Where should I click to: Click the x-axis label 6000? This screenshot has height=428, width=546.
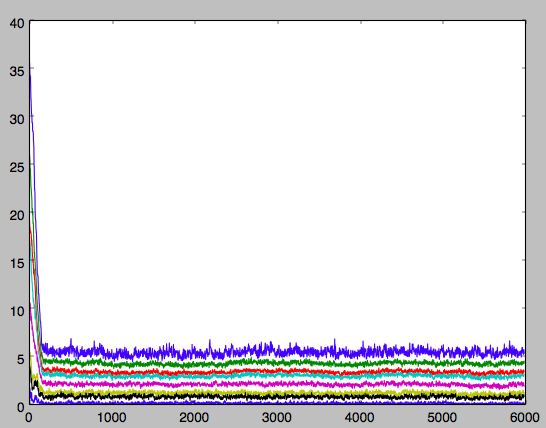click(x=524, y=417)
